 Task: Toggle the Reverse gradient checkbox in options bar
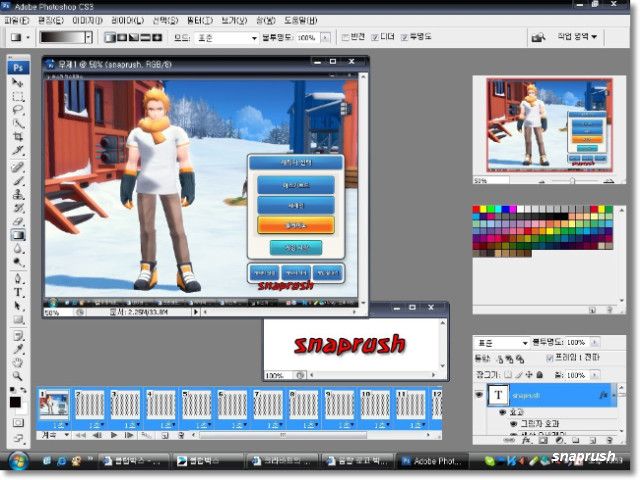[x=345, y=37]
